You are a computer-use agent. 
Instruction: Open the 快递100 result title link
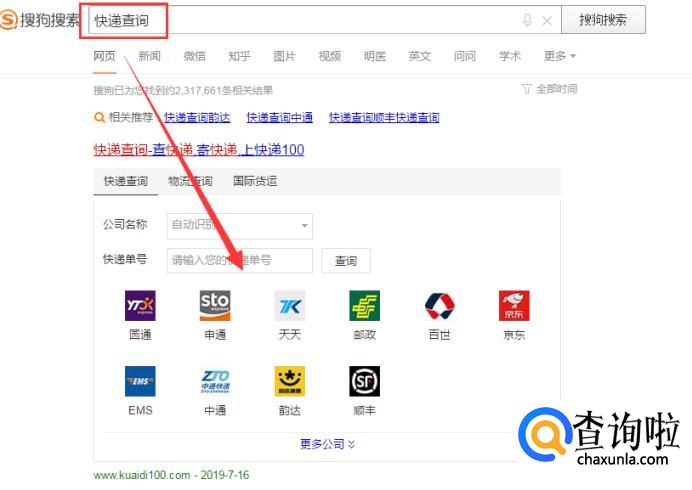point(199,150)
